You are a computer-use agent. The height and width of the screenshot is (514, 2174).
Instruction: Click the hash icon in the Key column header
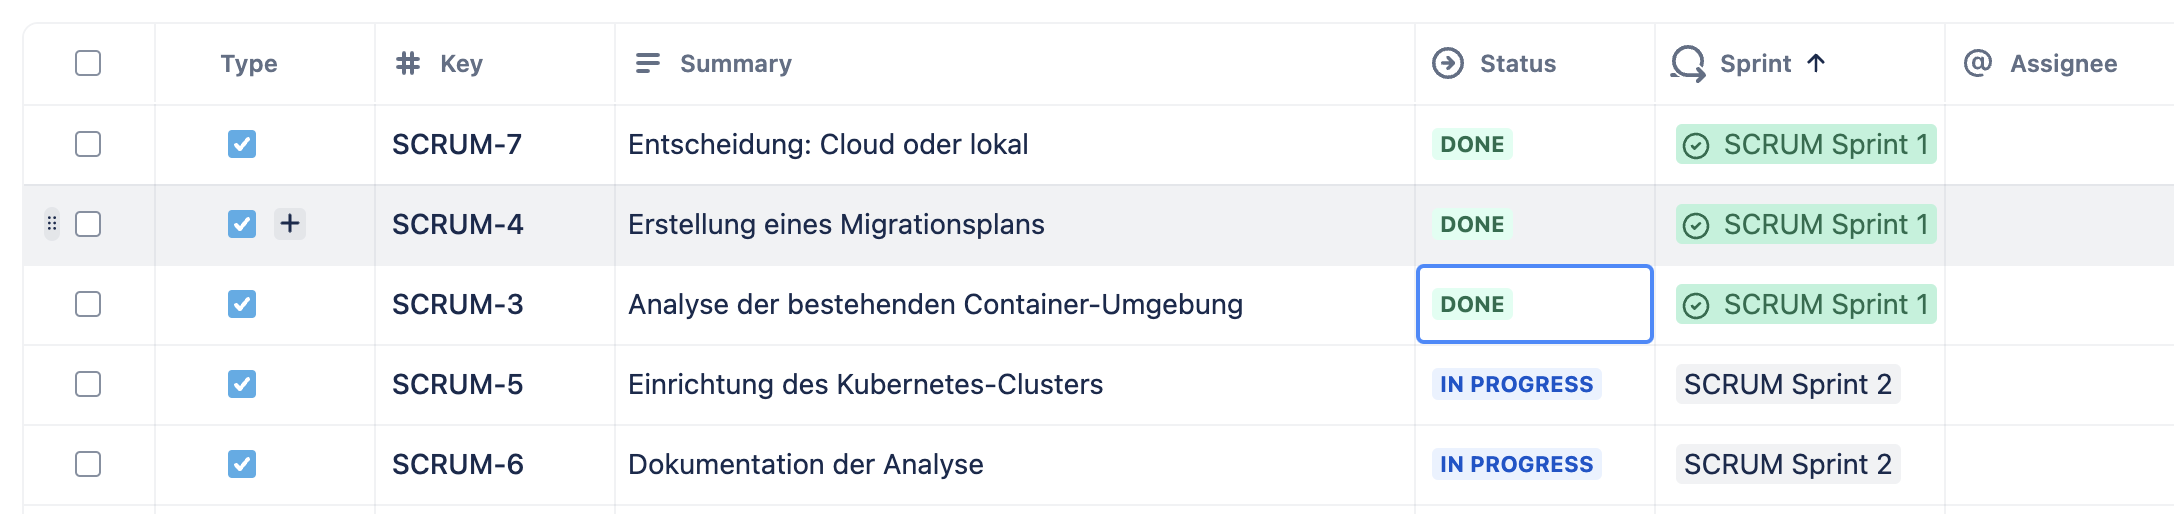408,63
